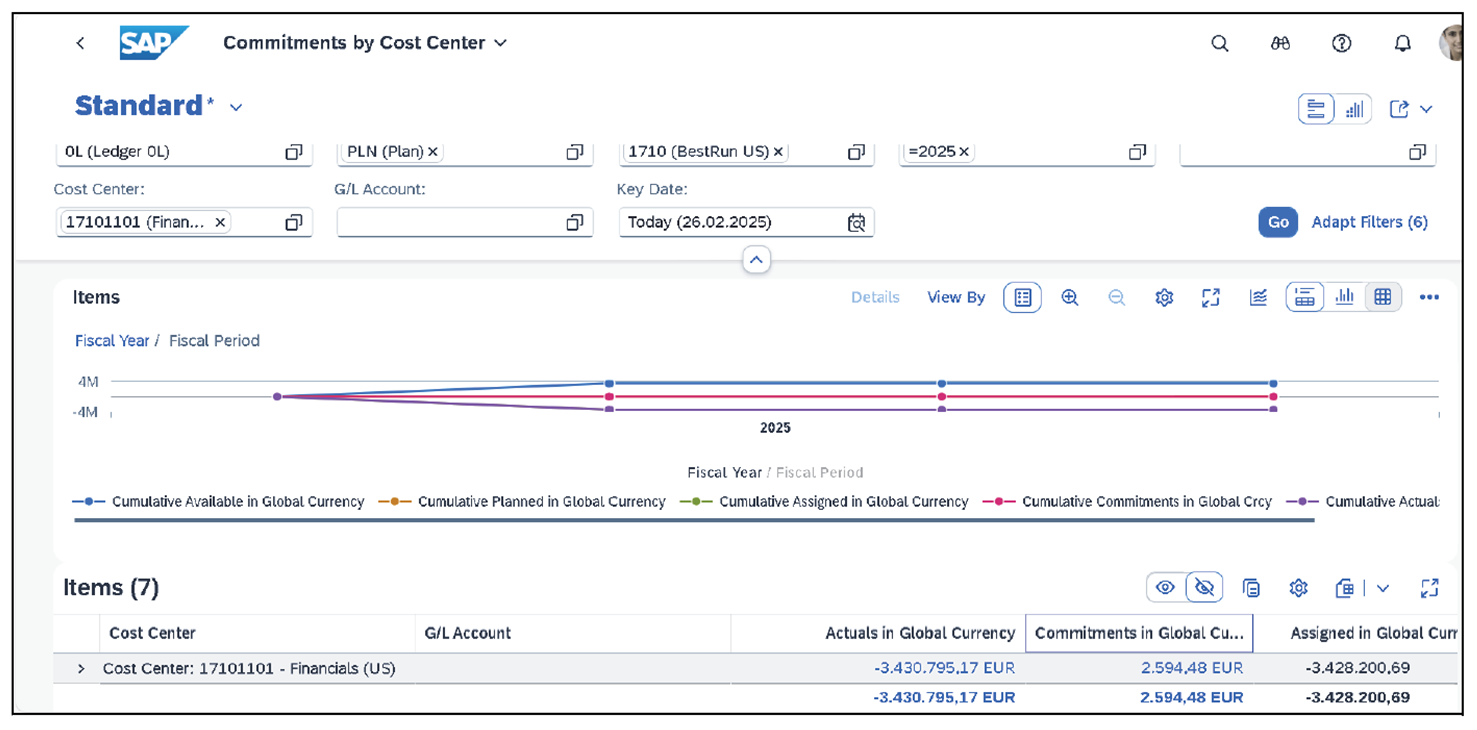1477x730 pixels.
Task: Click the Cumulative Commitments legend marker
Action: click(x=998, y=502)
